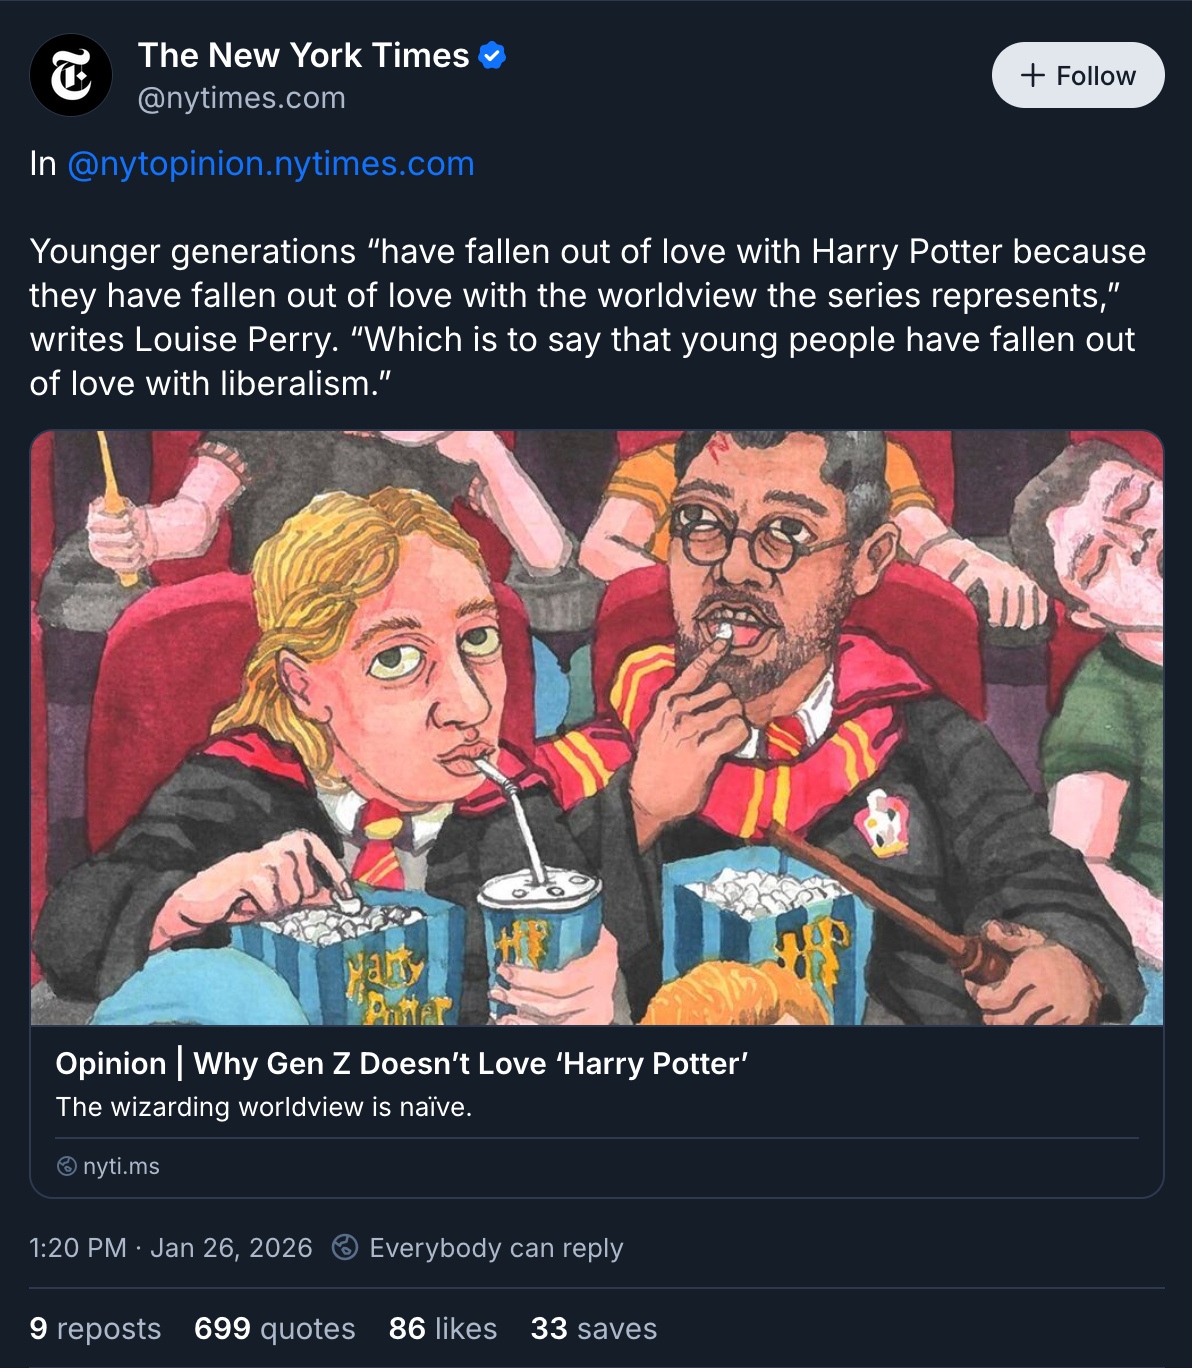The image size is (1192, 1368).
Task: Click The New York Times profile avatar
Action: (x=71, y=75)
